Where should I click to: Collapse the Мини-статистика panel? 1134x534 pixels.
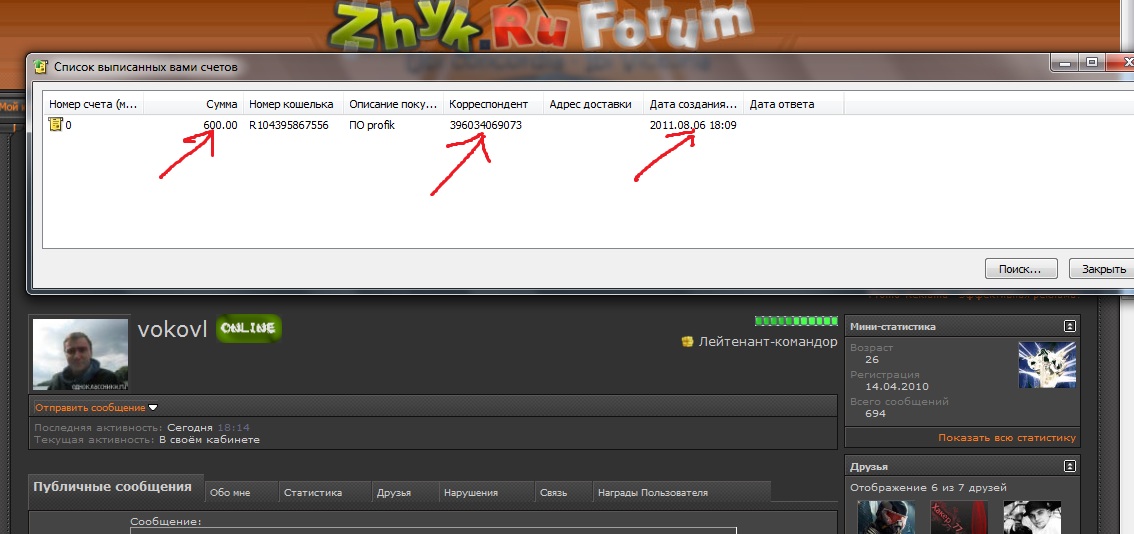(1070, 326)
